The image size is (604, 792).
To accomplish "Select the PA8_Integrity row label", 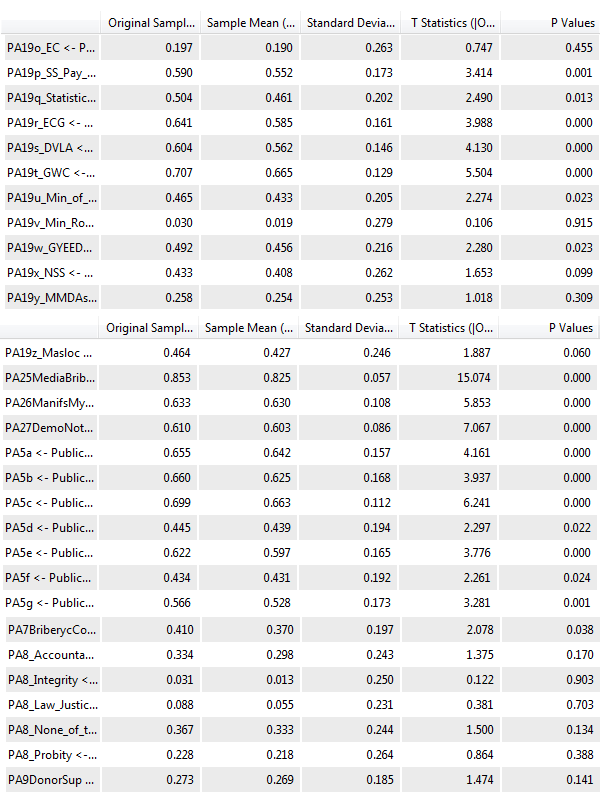I will pos(52,680).
